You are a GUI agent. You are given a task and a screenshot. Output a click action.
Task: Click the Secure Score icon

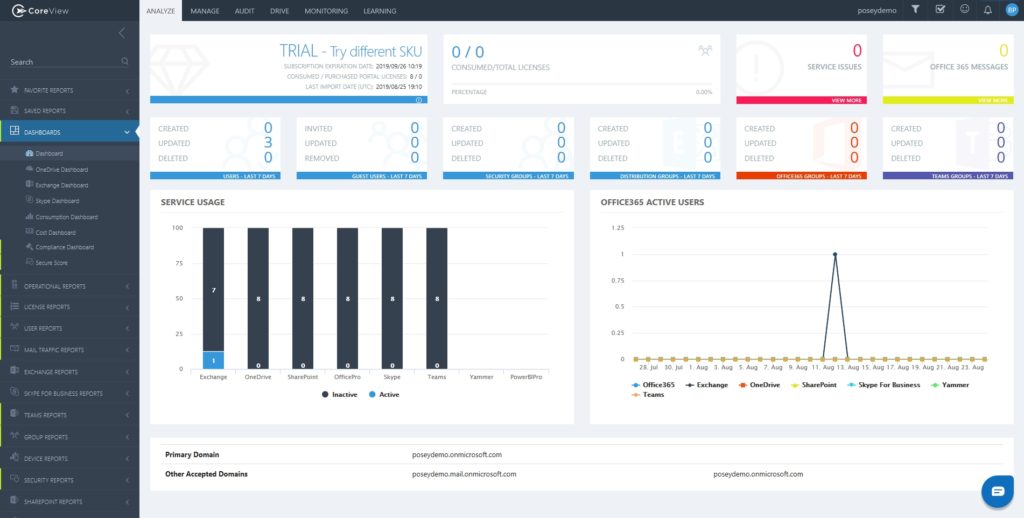tap(29, 263)
